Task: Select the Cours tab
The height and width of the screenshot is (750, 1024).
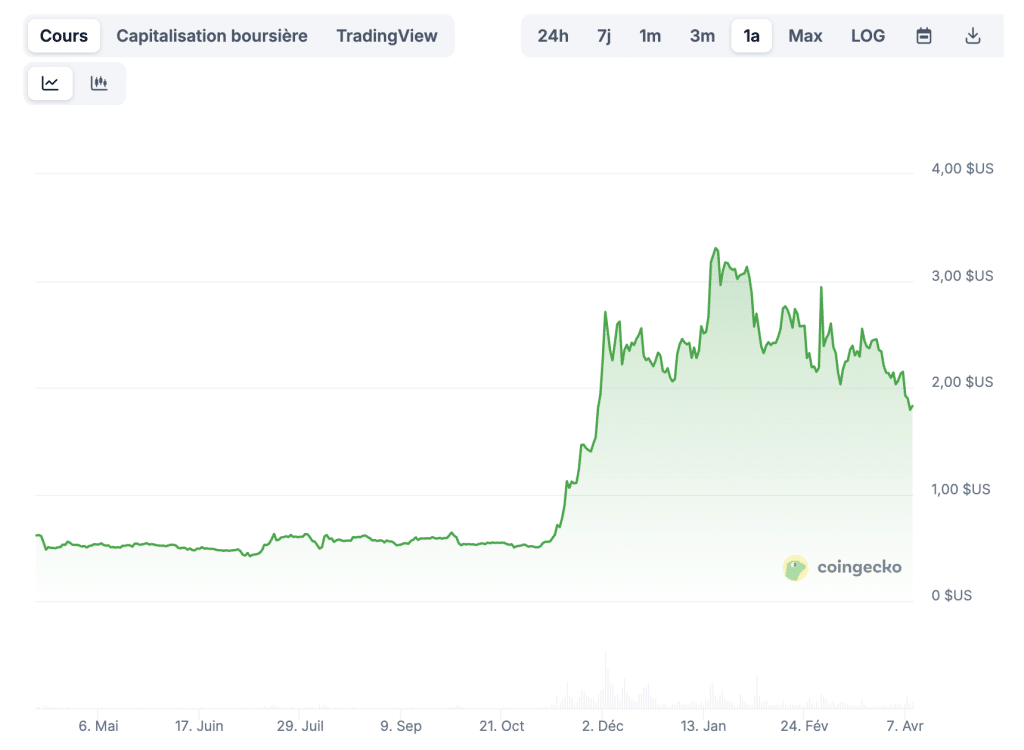Action: point(63,36)
